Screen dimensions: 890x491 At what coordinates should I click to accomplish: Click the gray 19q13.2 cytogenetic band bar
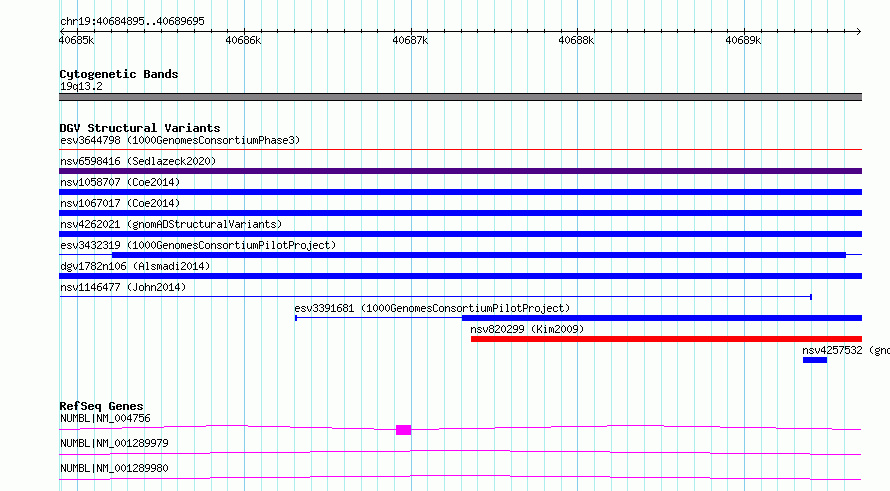tap(460, 97)
